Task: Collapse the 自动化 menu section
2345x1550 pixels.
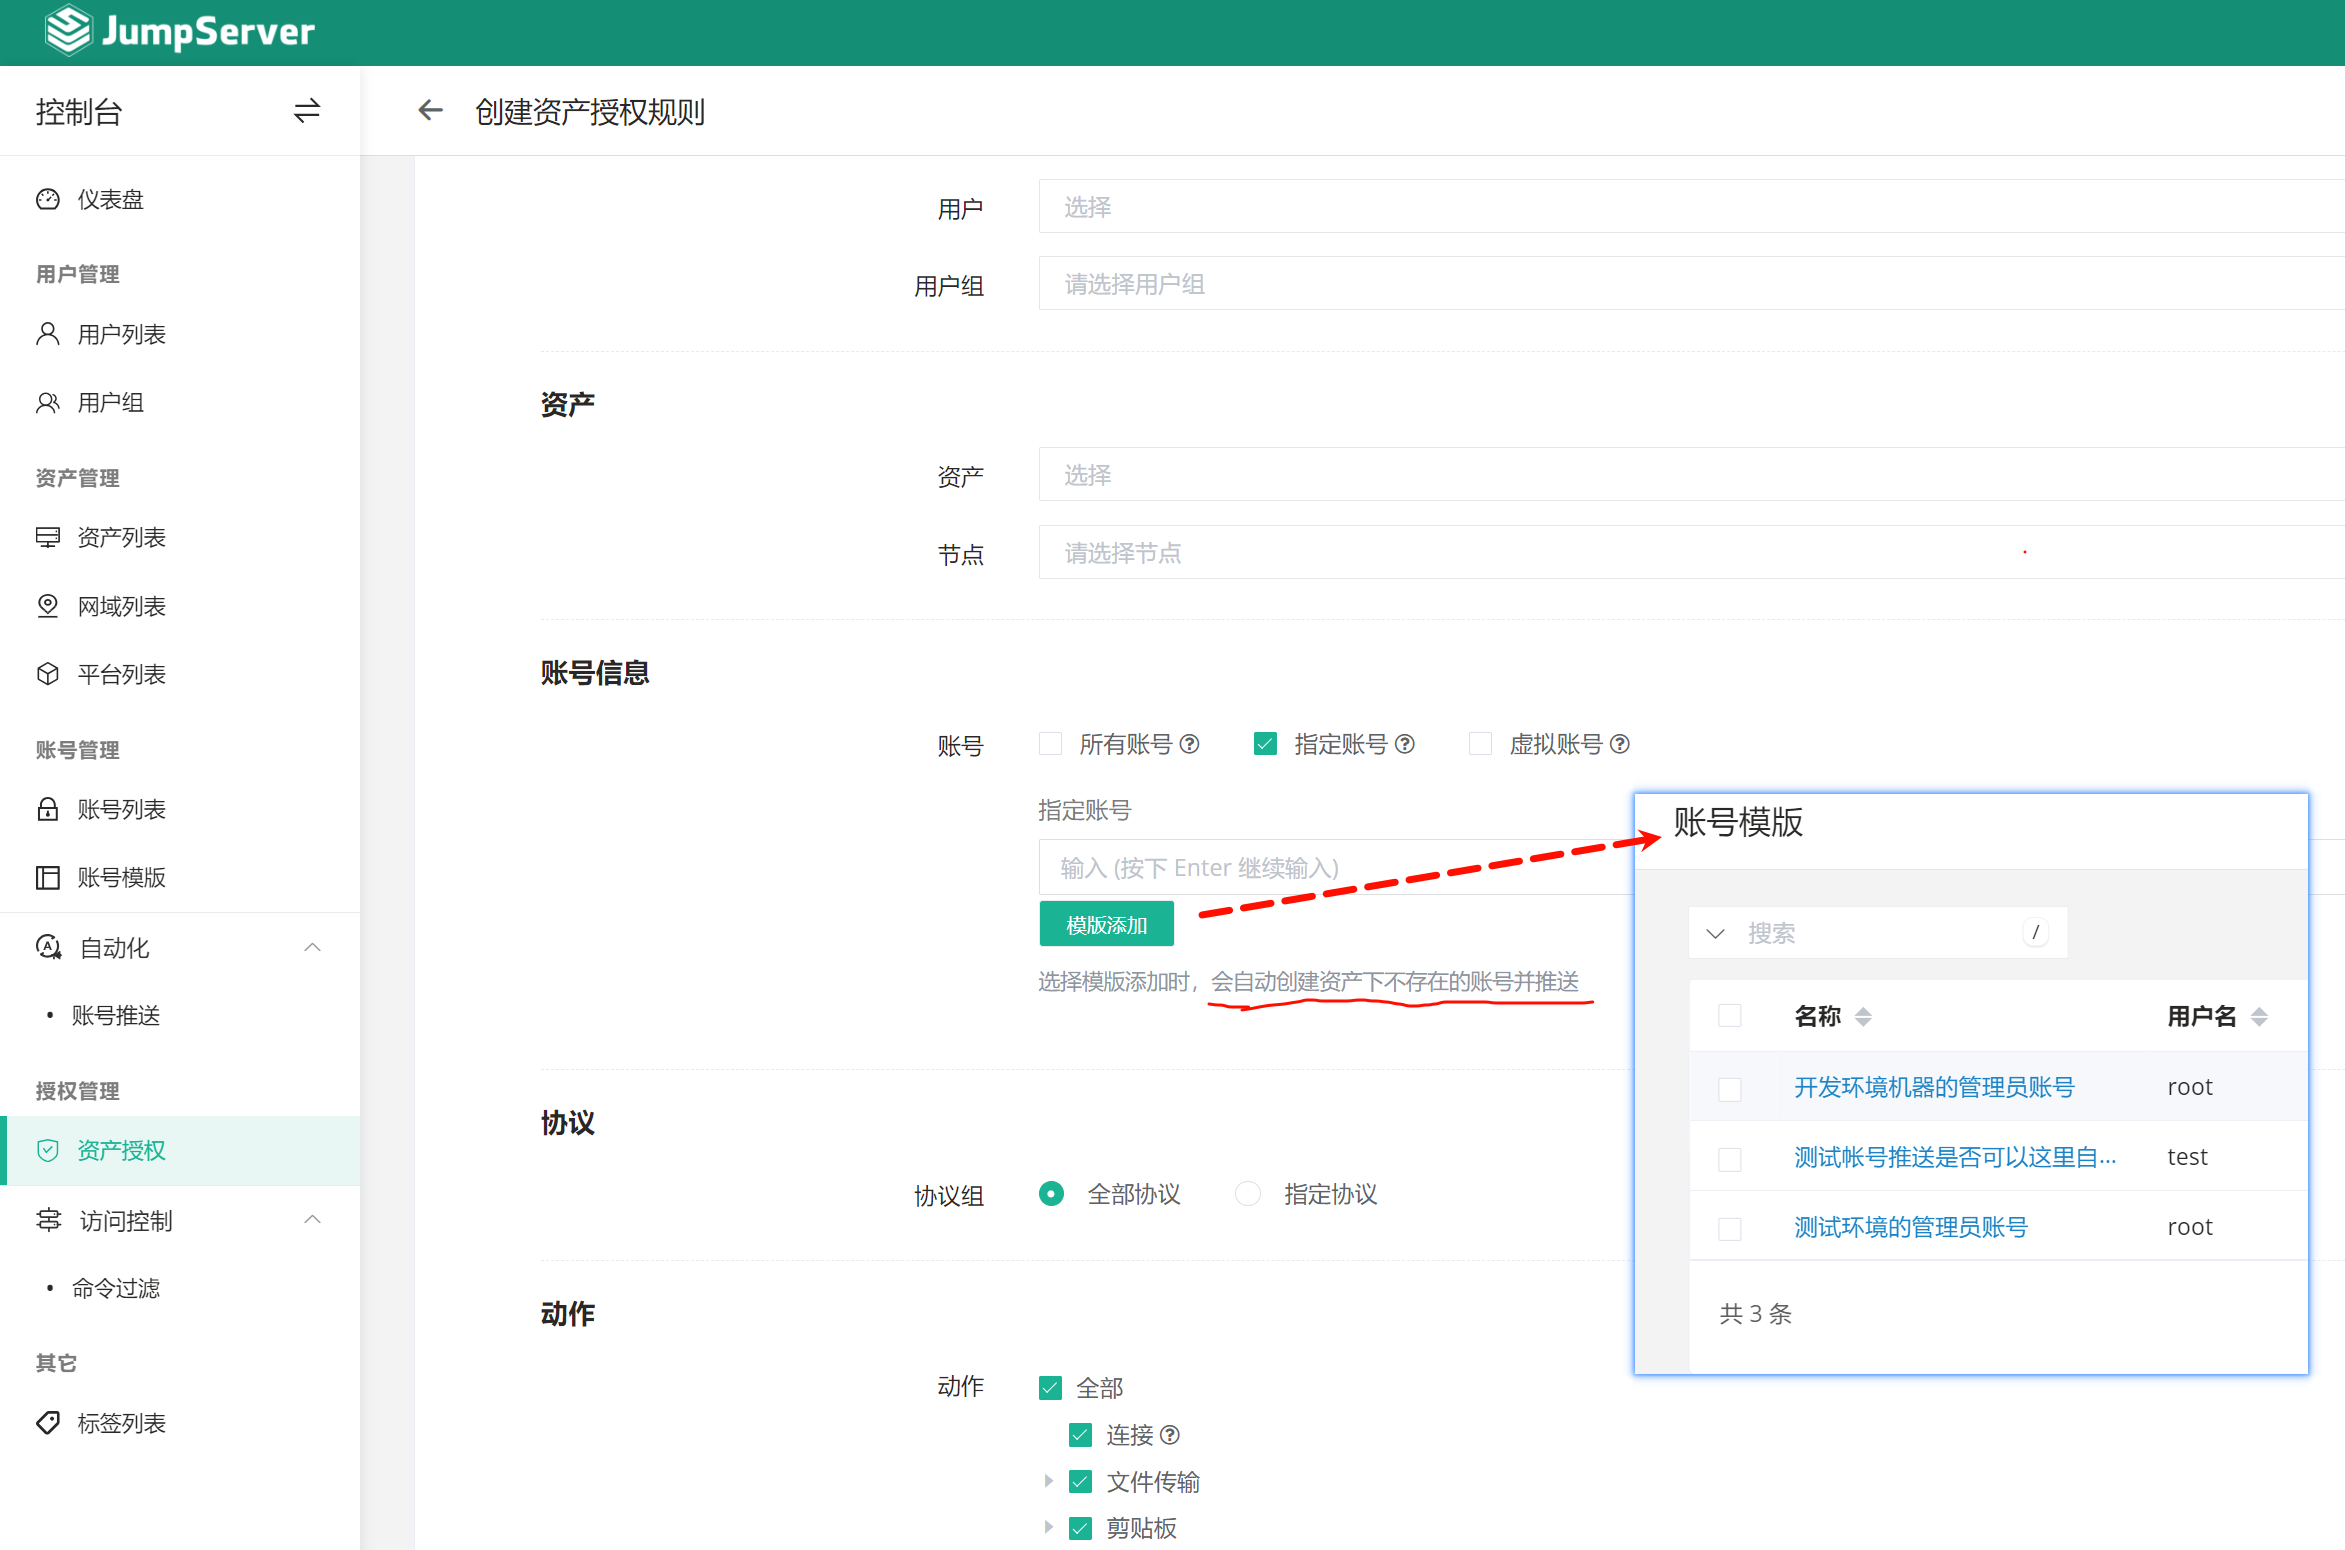Action: [x=312, y=947]
